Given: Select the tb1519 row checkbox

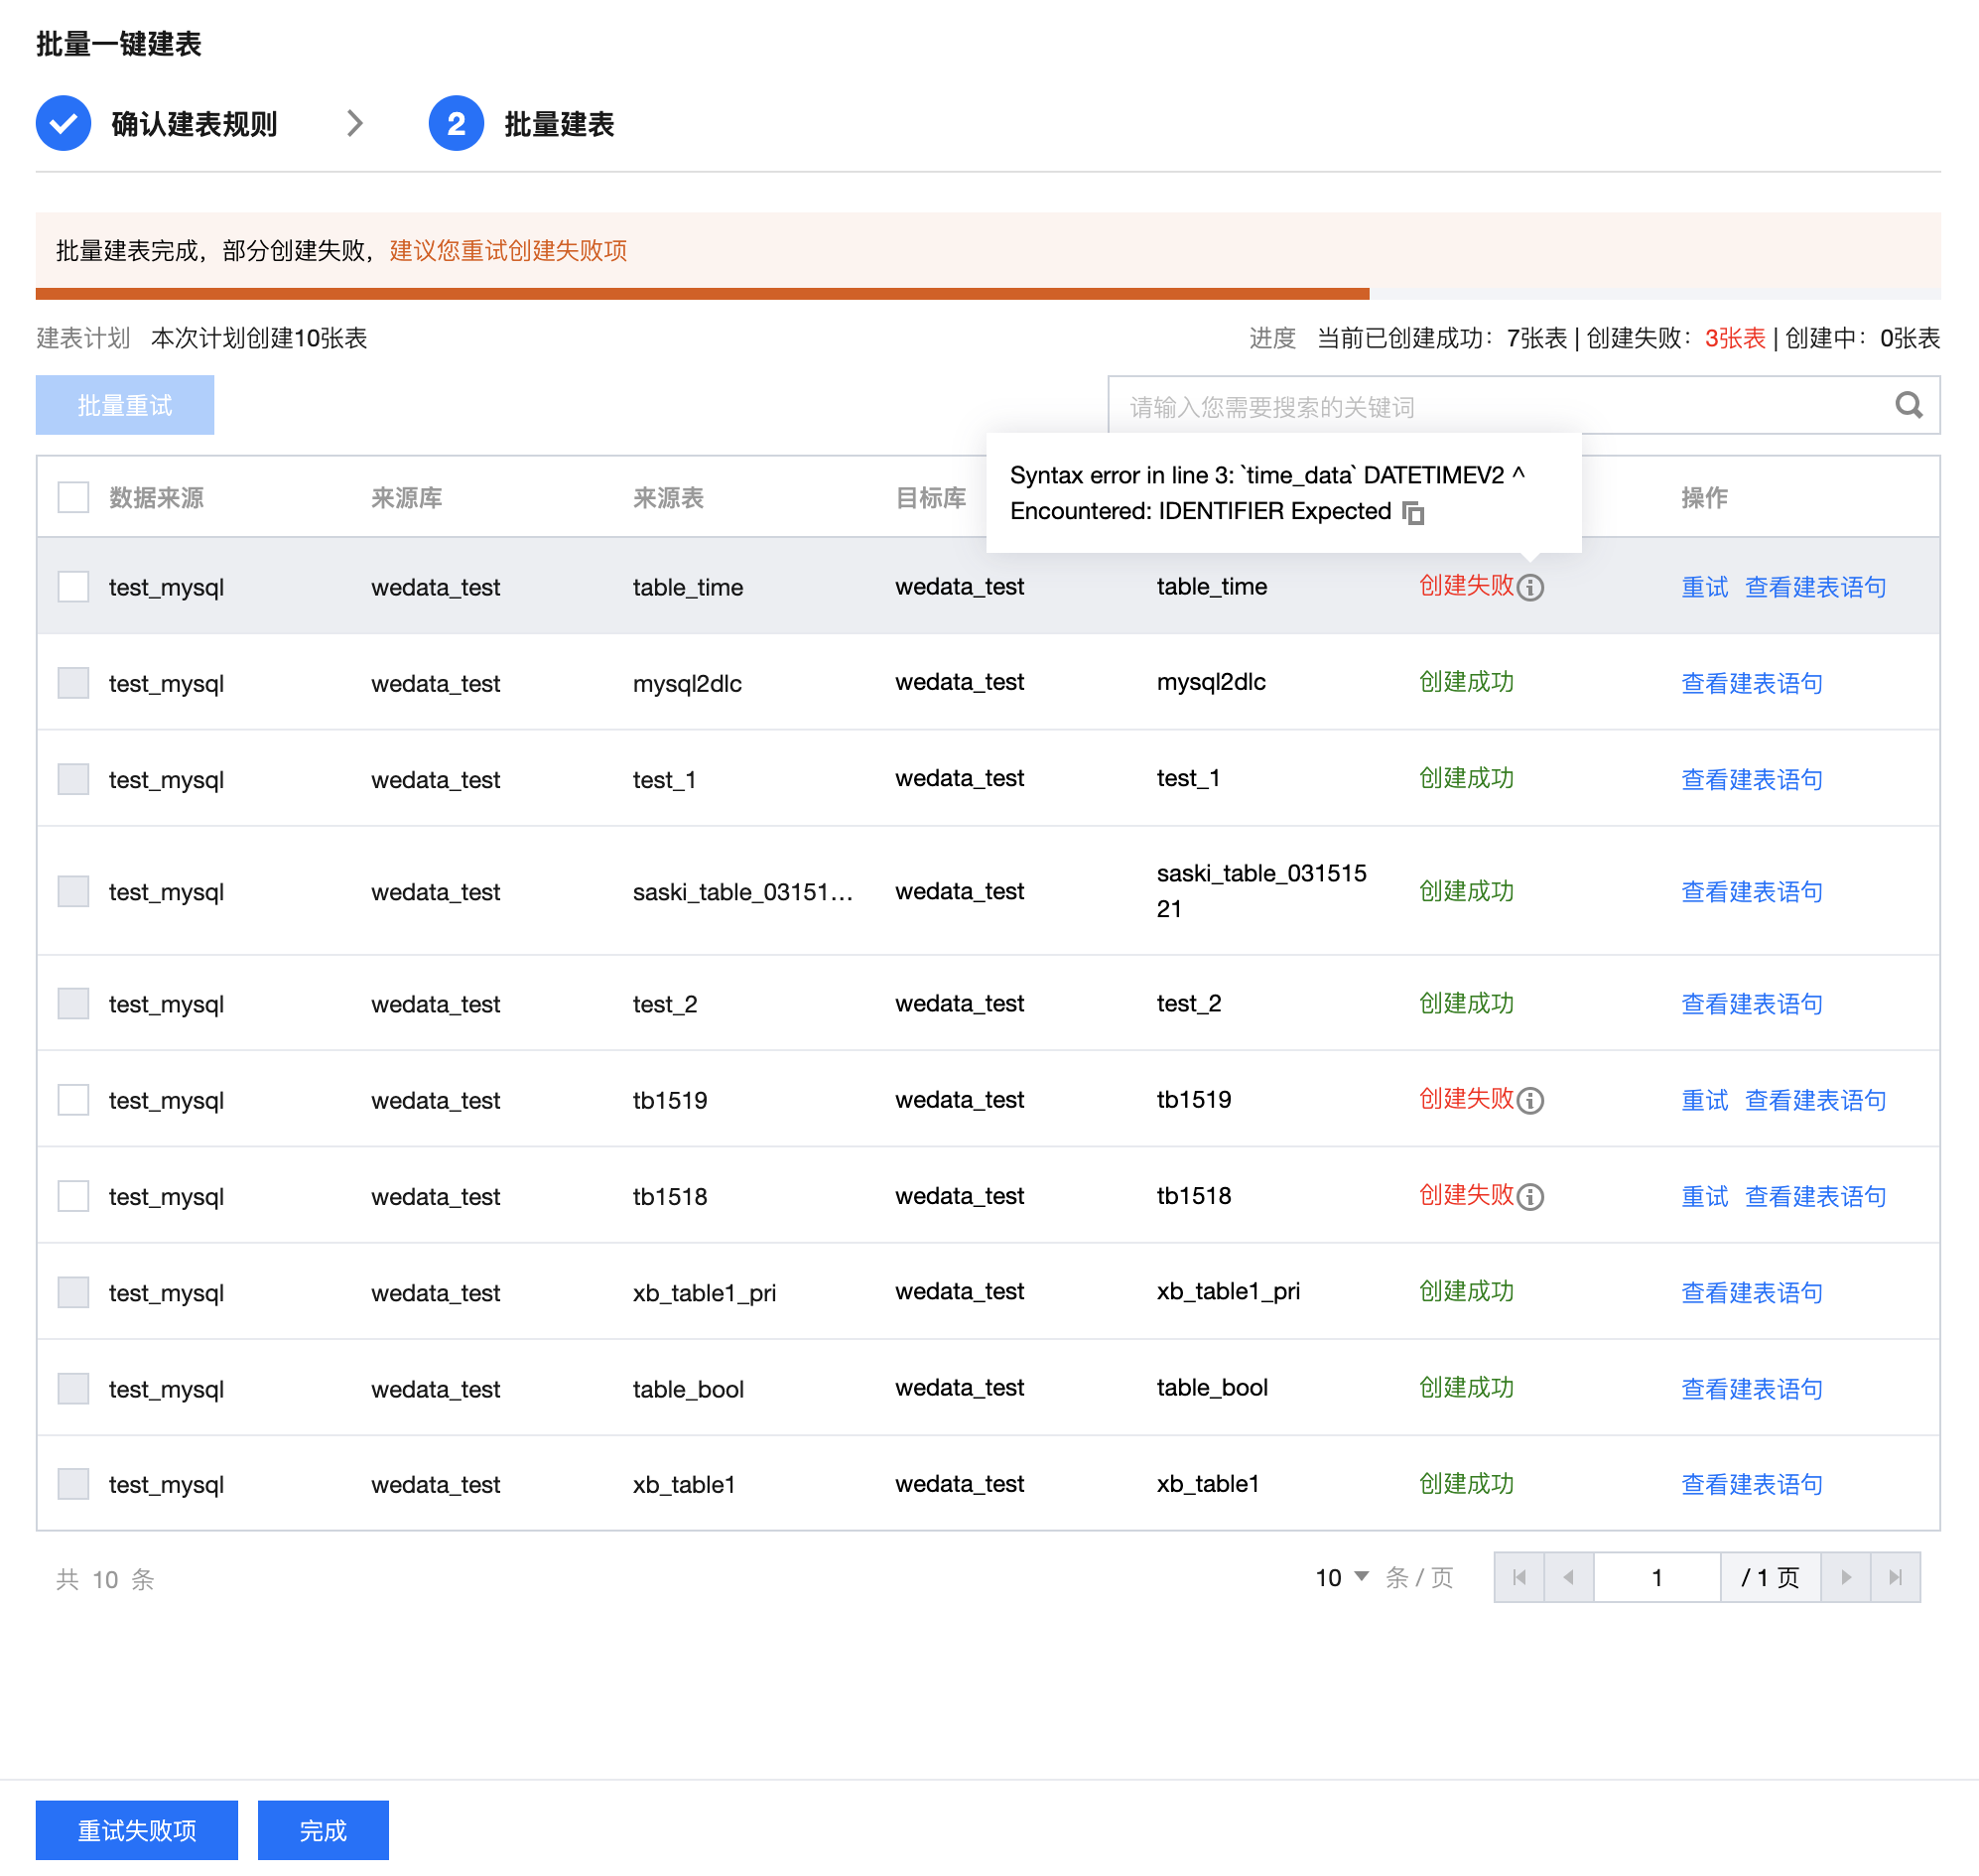Looking at the screenshot, I should tap(73, 1100).
